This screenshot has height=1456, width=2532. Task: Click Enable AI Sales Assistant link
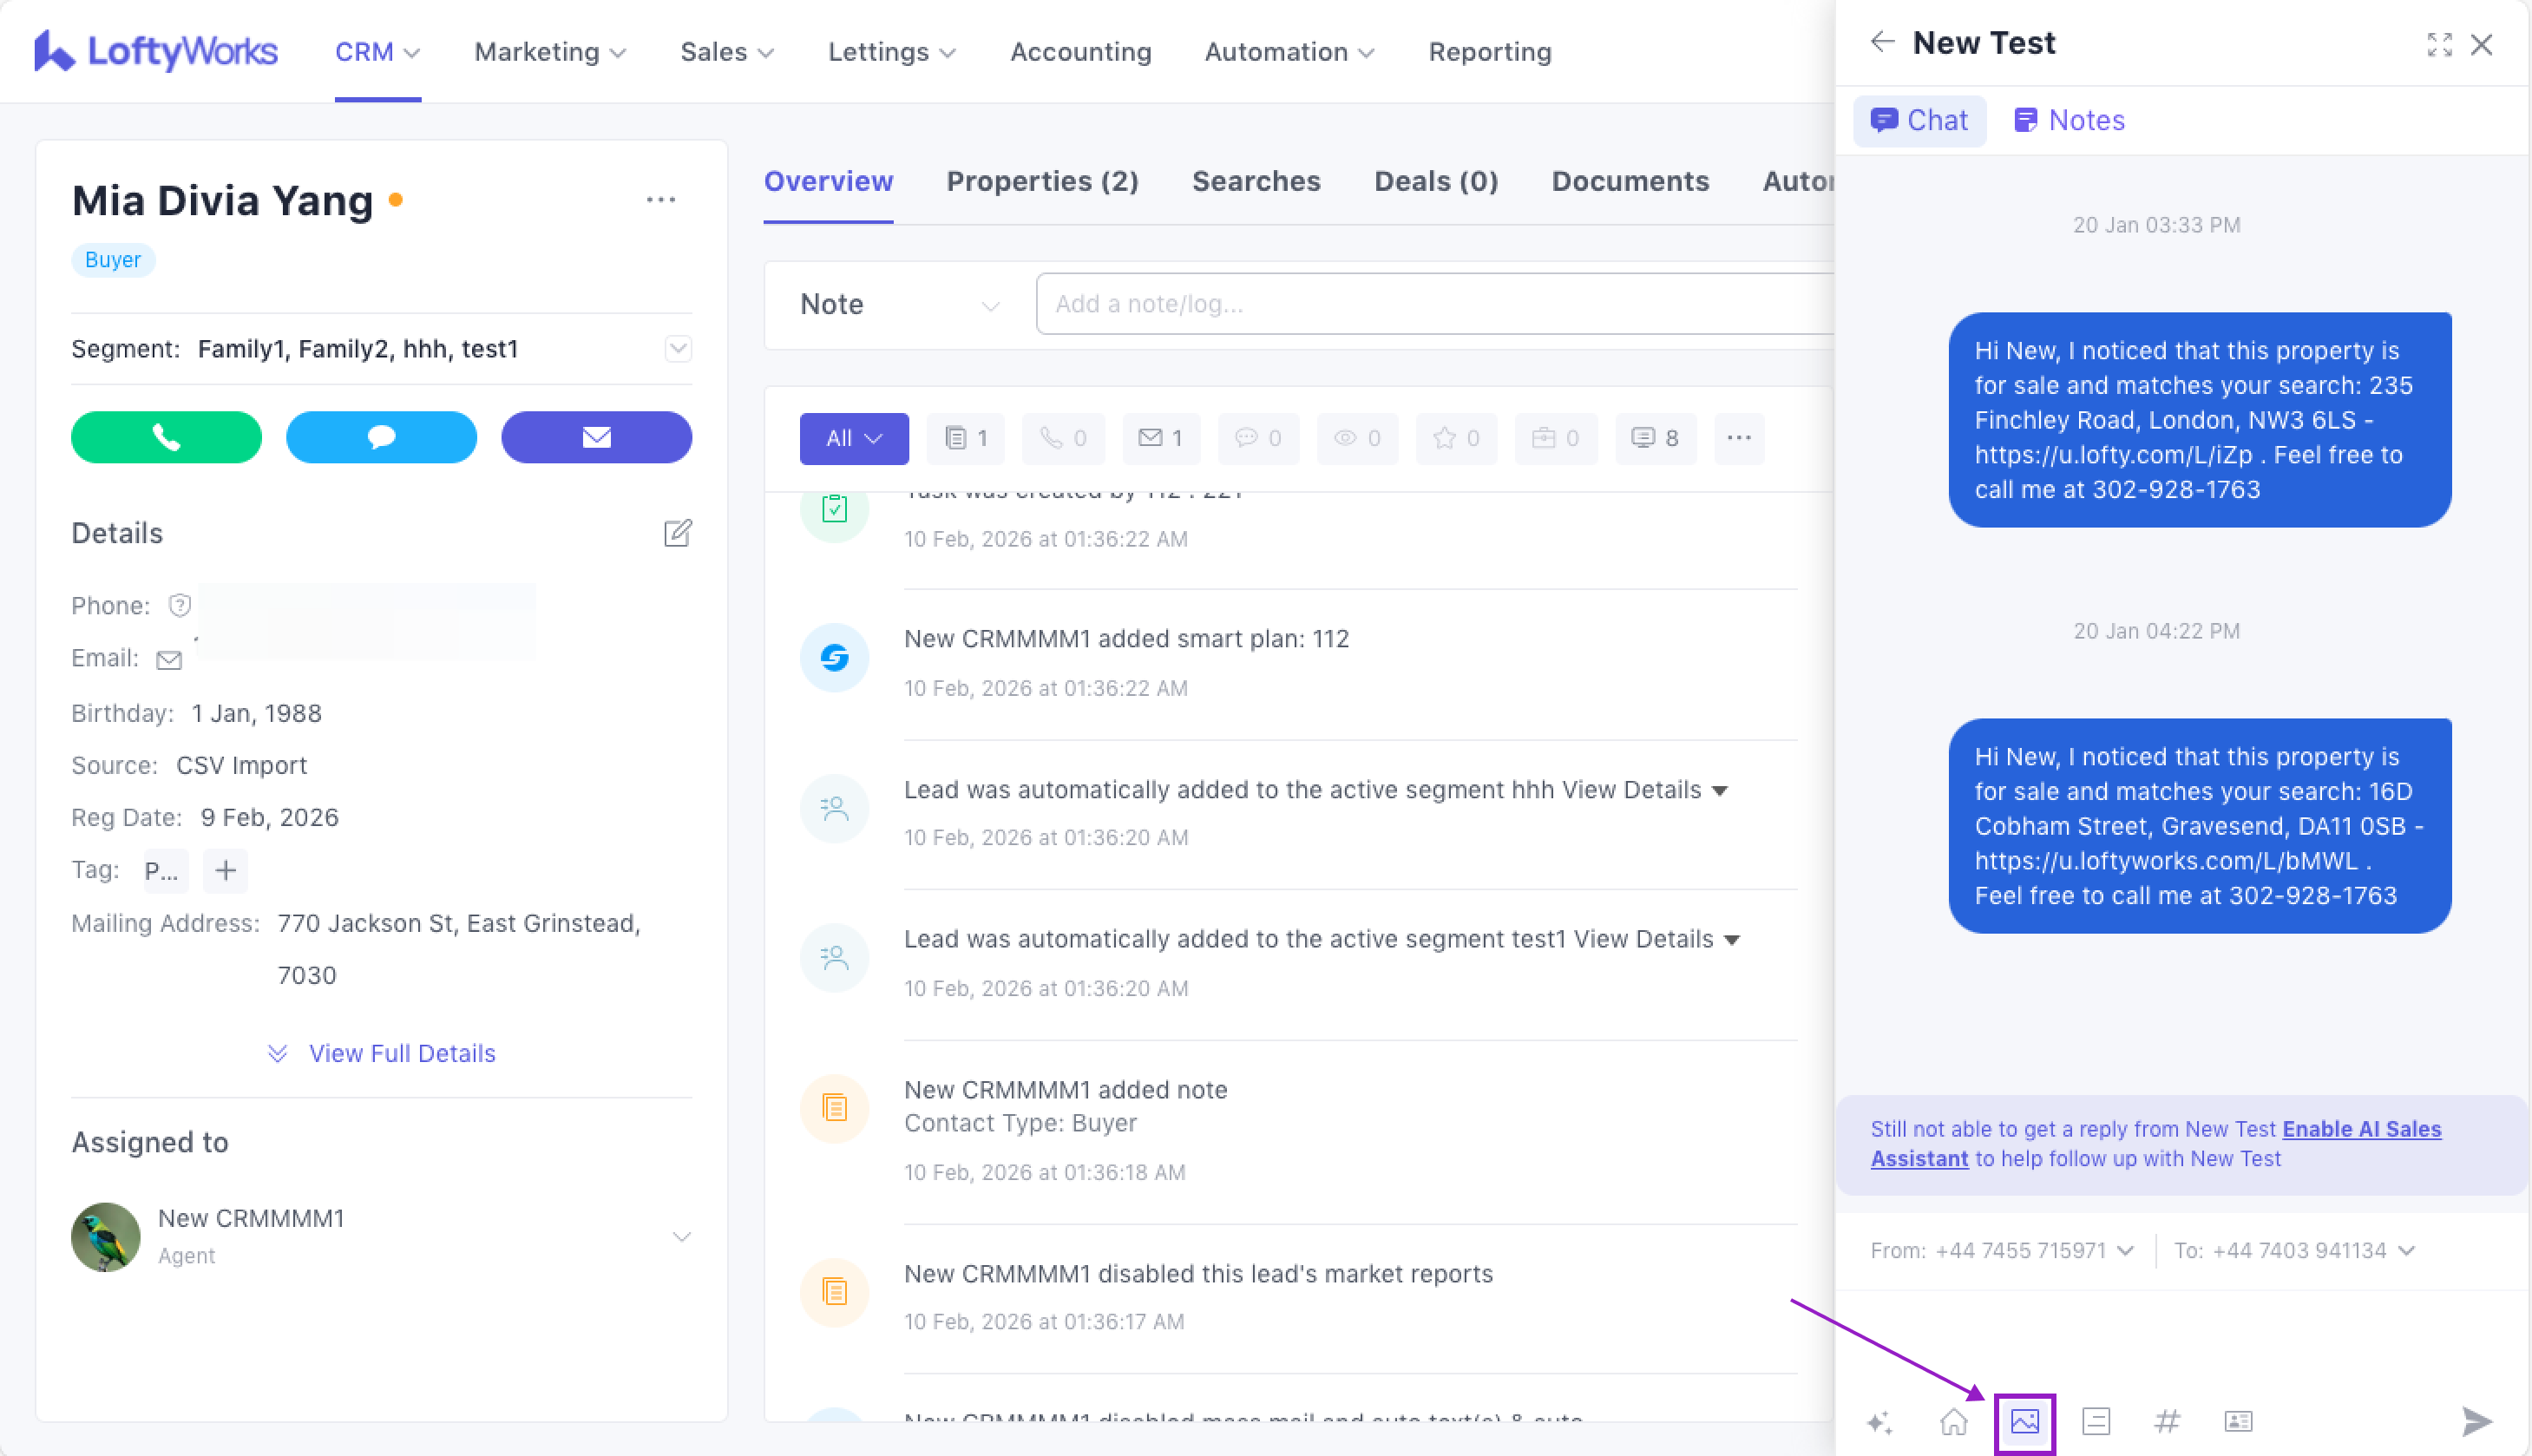(2361, 1129)
